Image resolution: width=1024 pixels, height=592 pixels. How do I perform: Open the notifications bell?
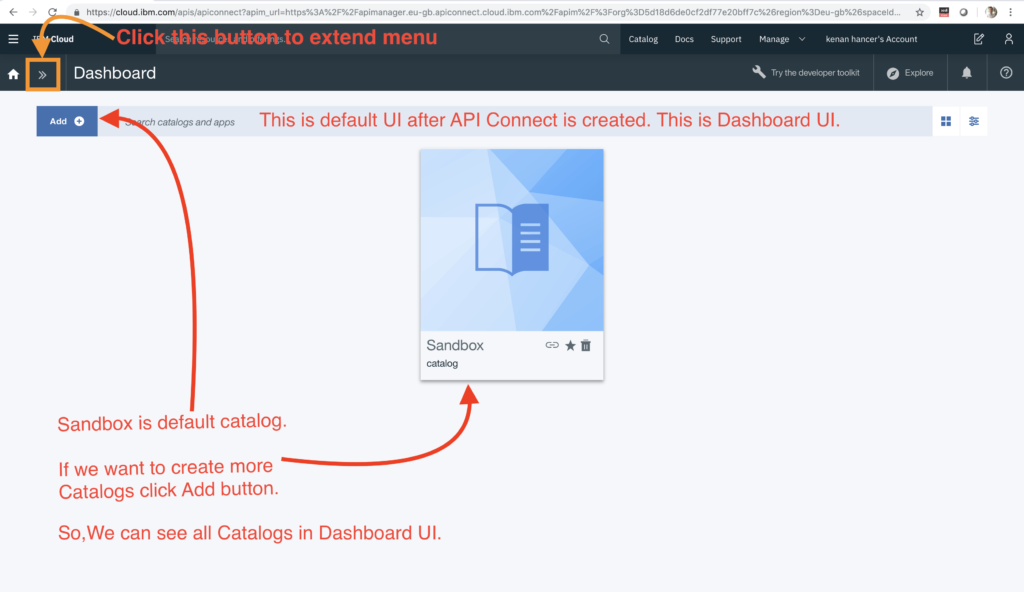click(967, 73)
